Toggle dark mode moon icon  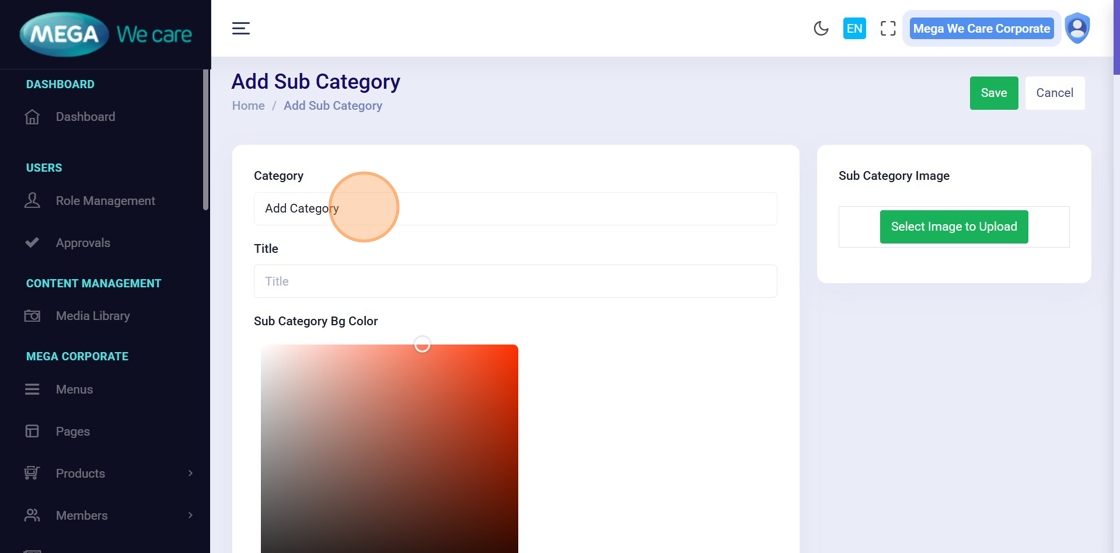point(821,28)
